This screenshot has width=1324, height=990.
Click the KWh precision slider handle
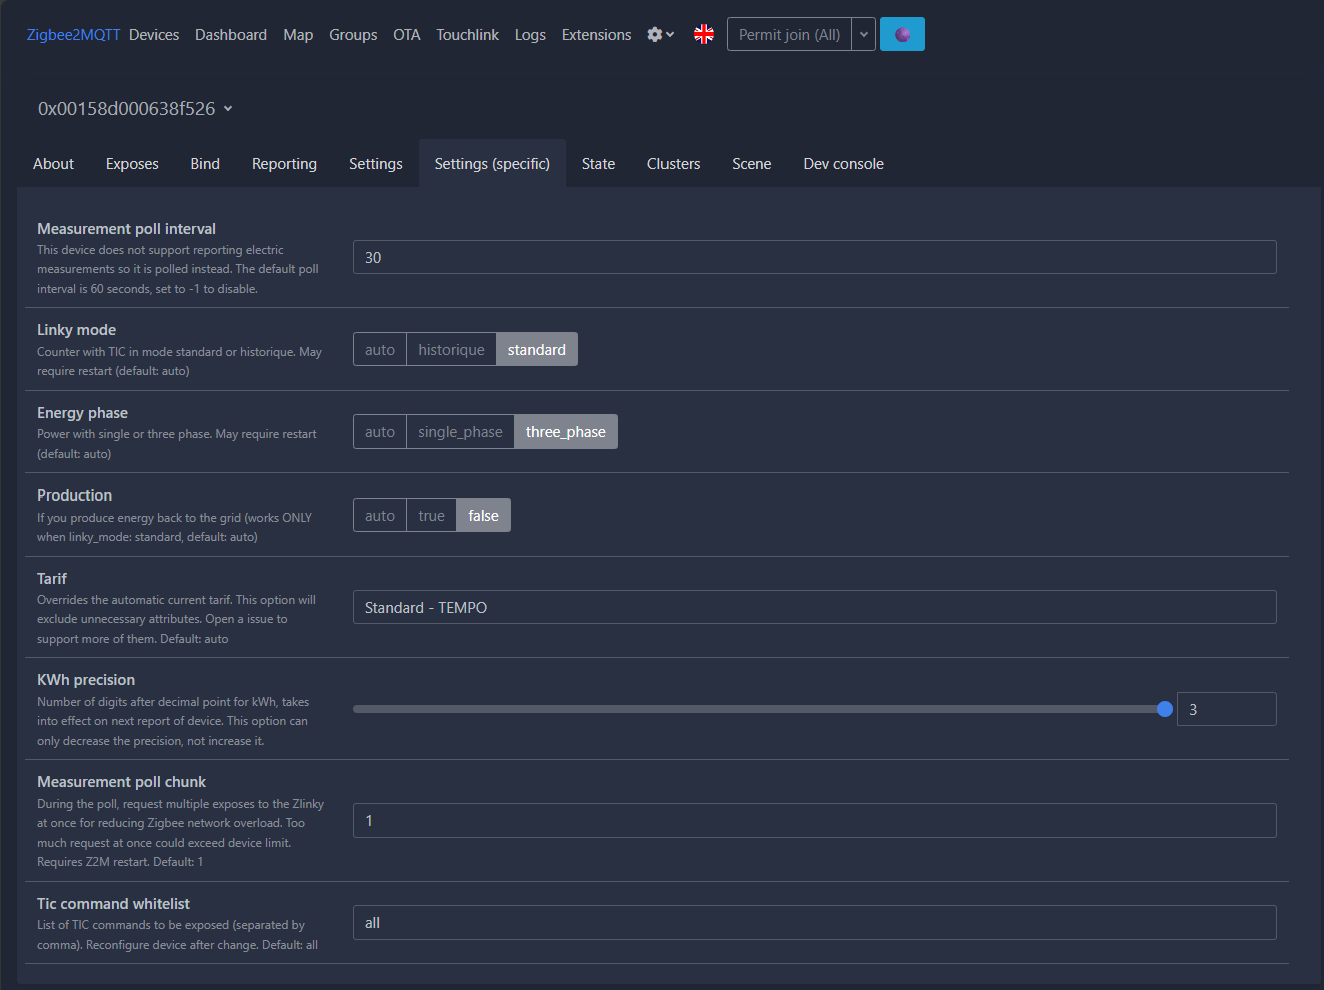1164,709
